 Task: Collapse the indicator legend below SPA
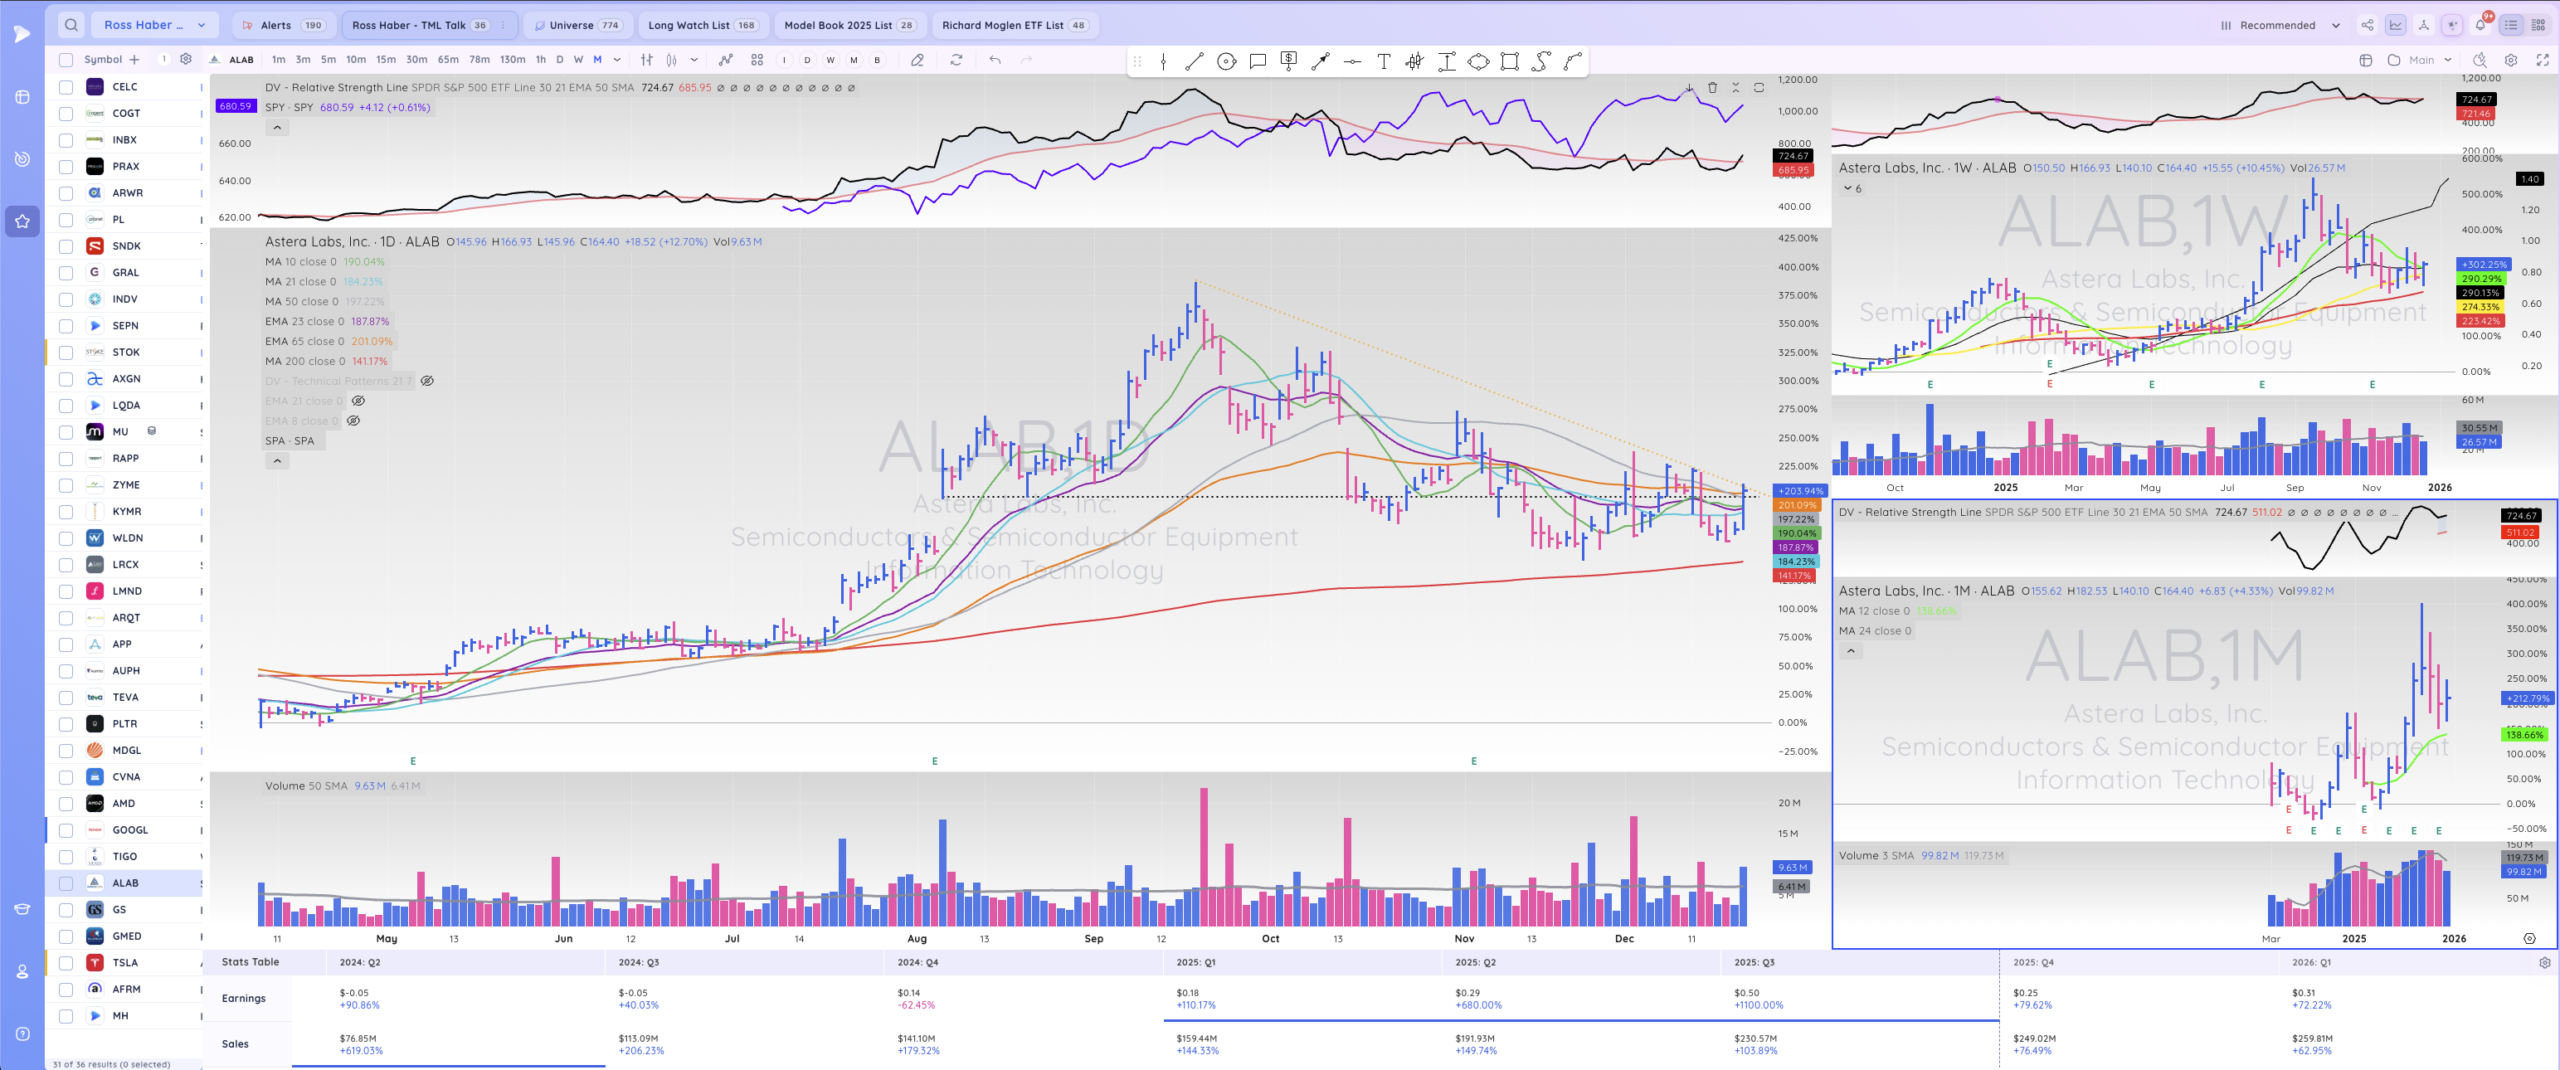(x=277, y=461)
